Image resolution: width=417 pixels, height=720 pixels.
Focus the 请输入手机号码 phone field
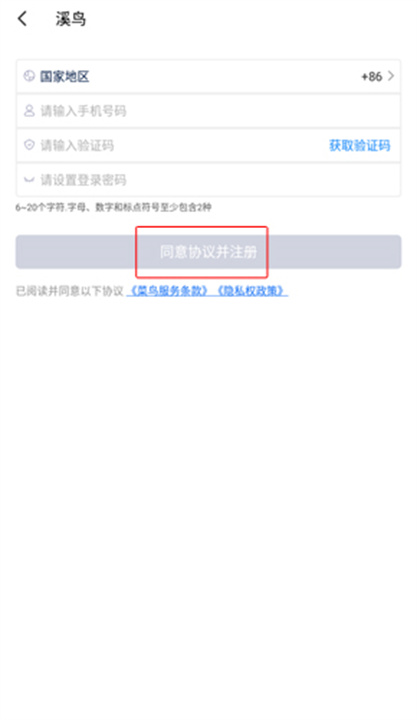point(208,111)
